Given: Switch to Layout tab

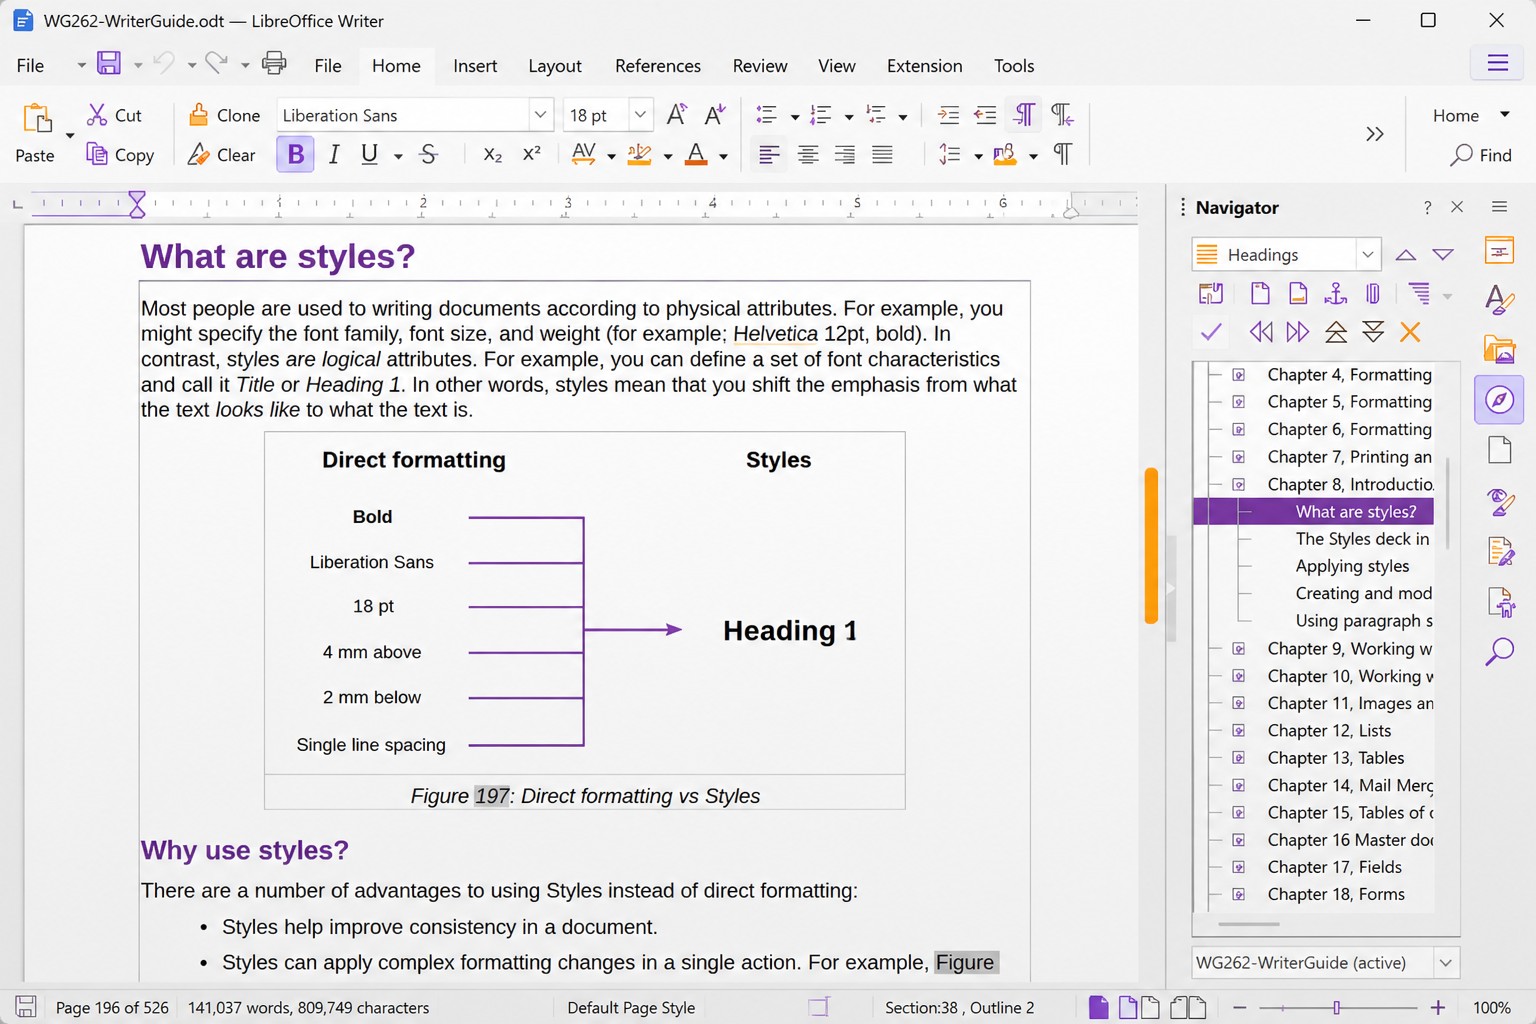Looking at the screenshot, I should (x=555, y=65).
